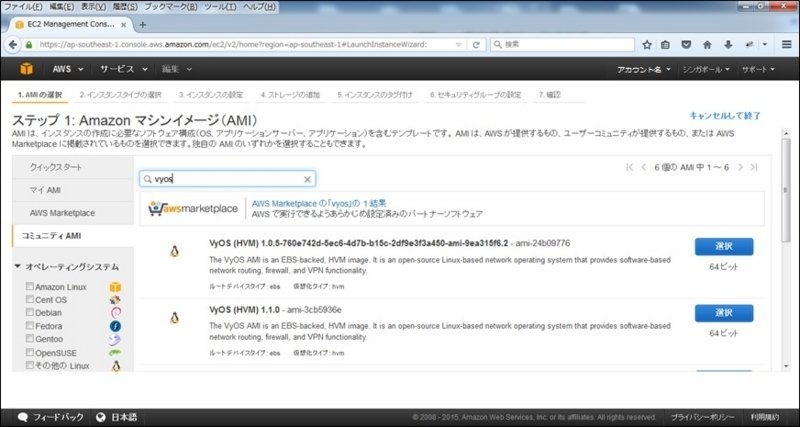
Task: Click the Firefox bookmark star icon
Action: tap(647, 45)
